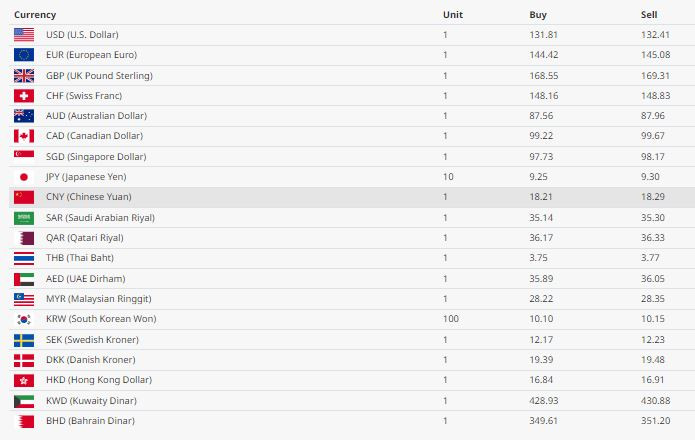Click the AUD (Australian Dollar) label
This screenshot has height=440, width=695.
[x=96, y=116]
